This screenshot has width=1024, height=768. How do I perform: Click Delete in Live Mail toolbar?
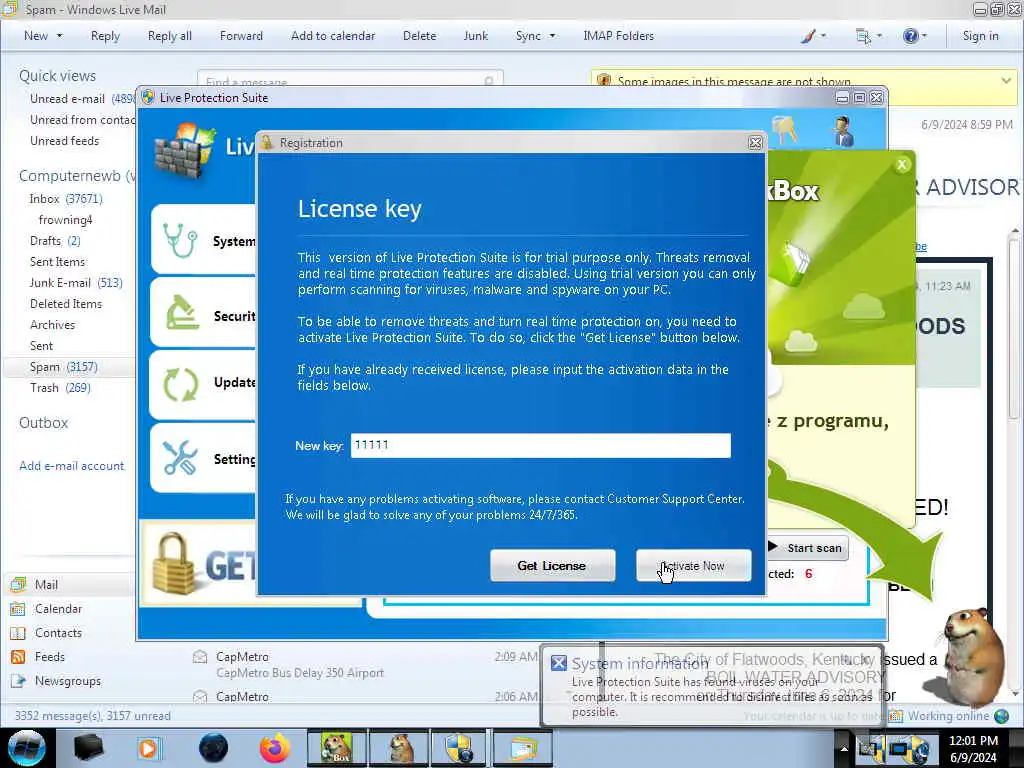coord(419,36)
